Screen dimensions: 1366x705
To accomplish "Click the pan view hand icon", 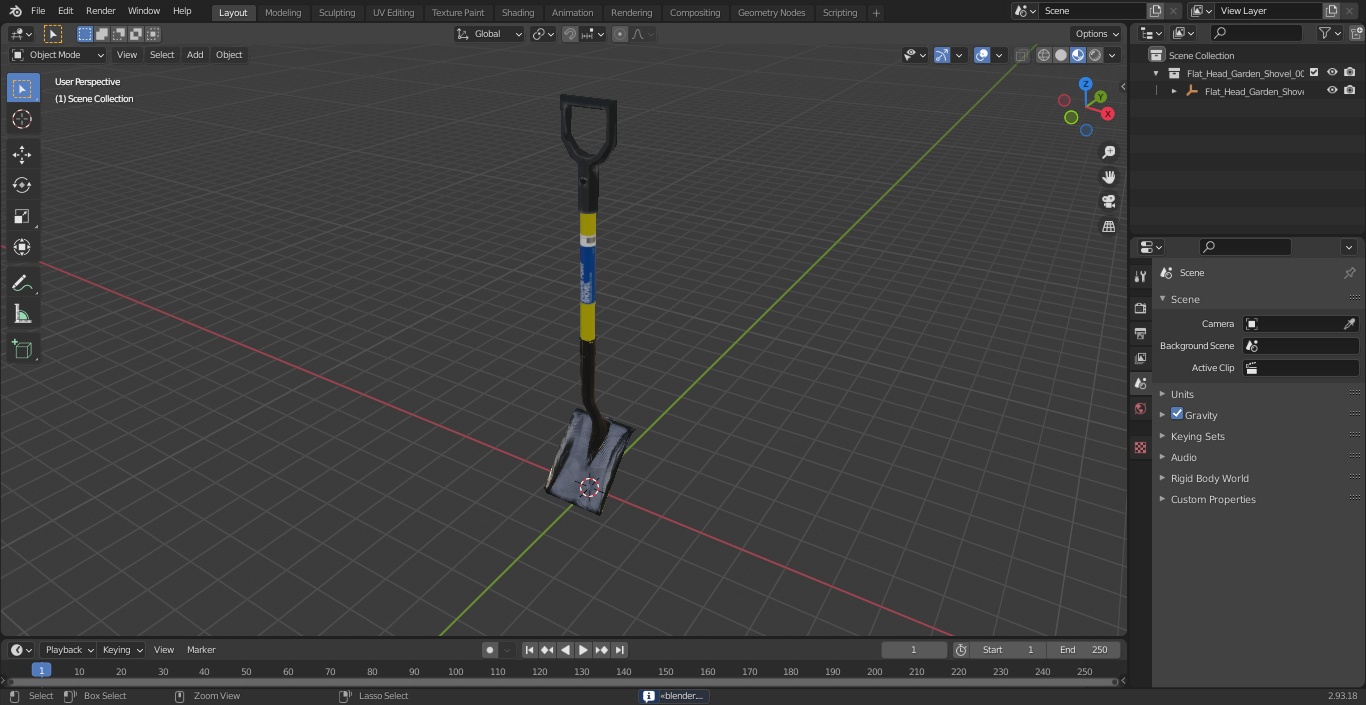I will pyautogui.click(x=1108, y=177).
